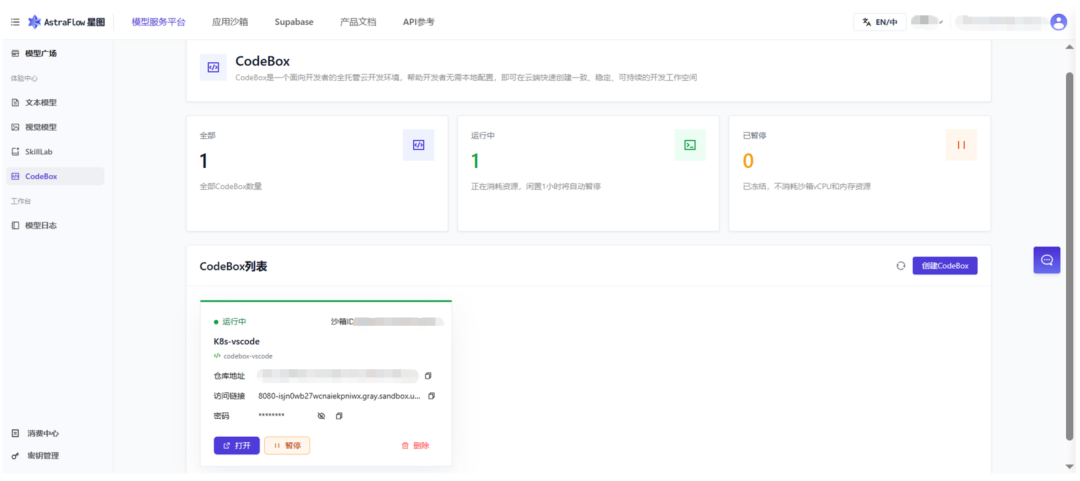
Task: Toggle password visibility eye icon
Action: pos(321,416)
